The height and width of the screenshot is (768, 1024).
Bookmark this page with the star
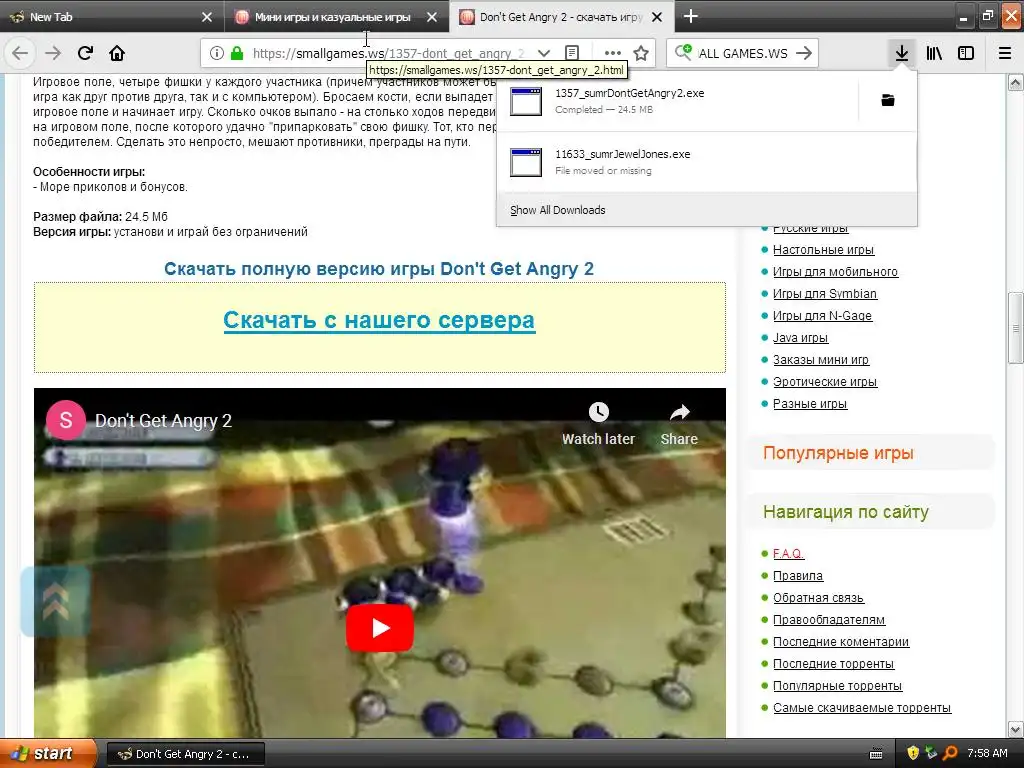pos(641,53)
